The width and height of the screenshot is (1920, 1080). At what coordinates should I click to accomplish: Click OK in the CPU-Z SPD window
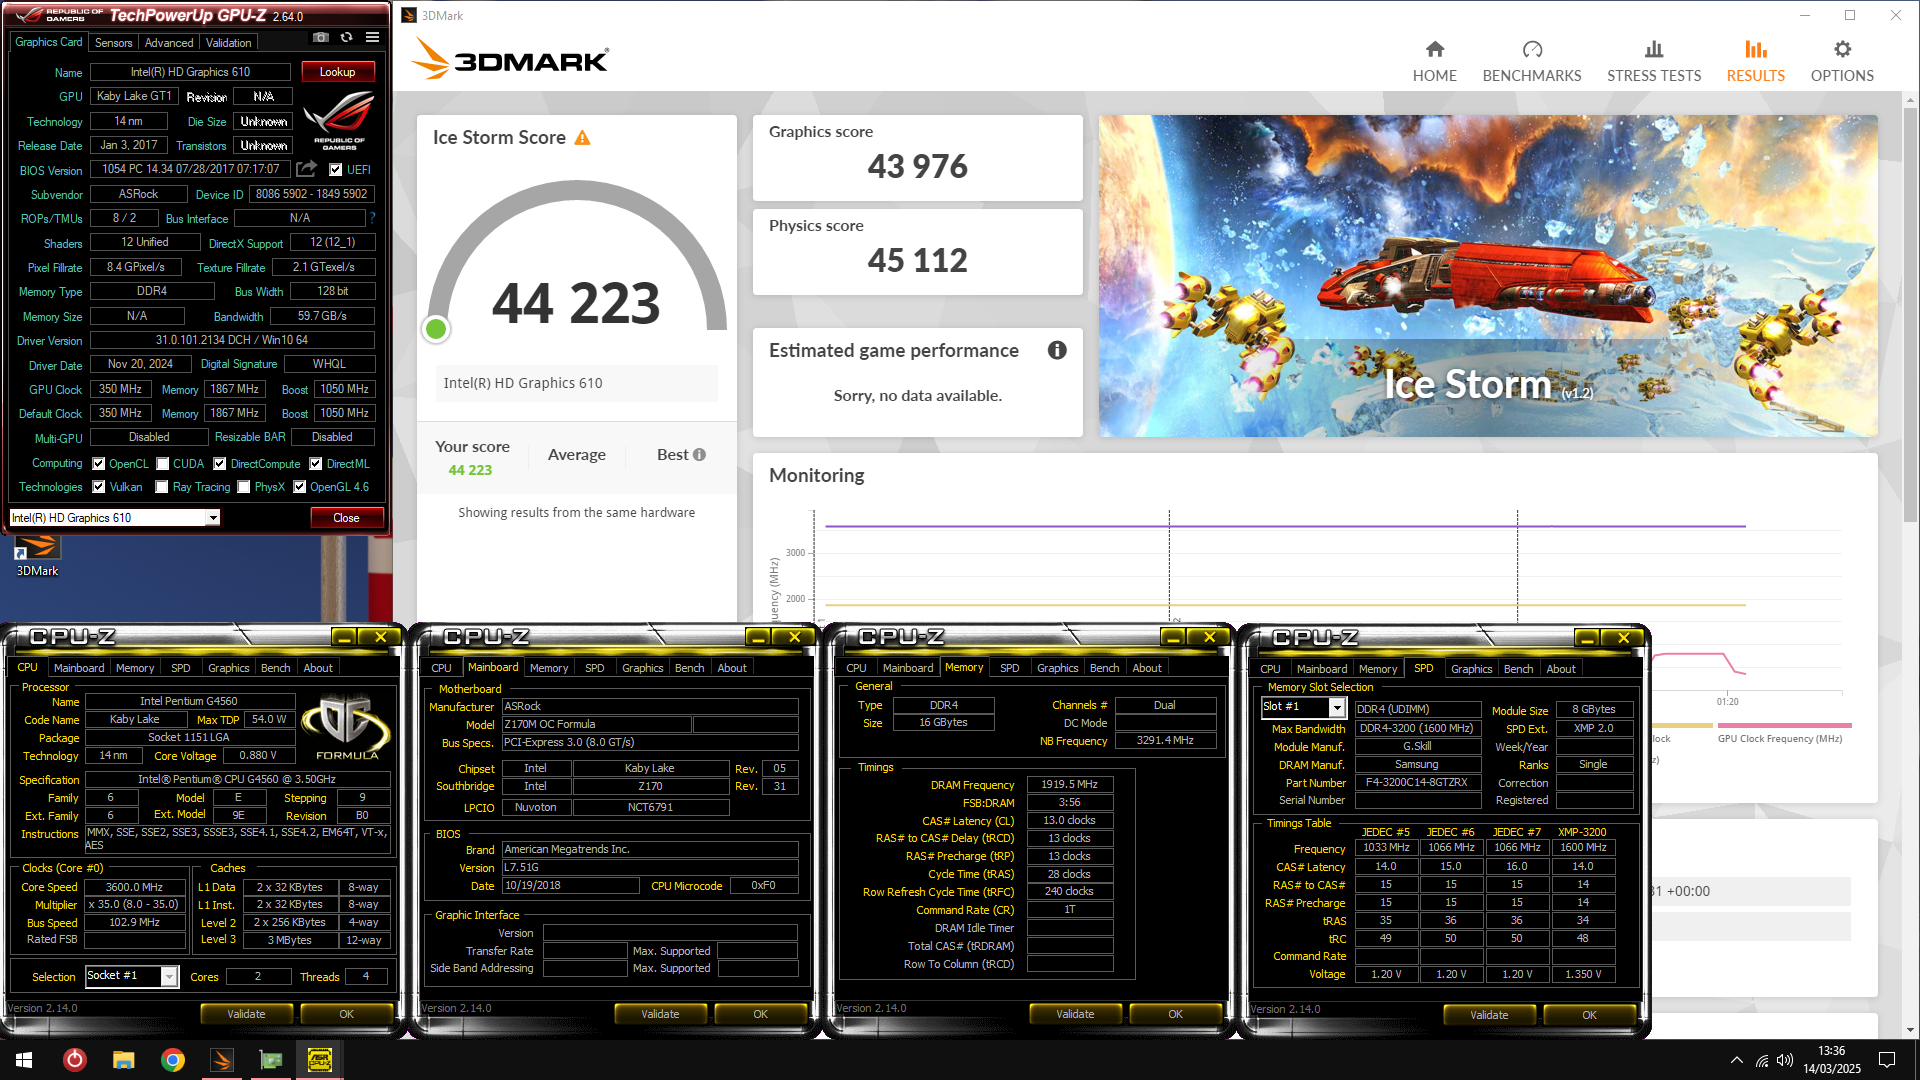pos(1589,1015)
